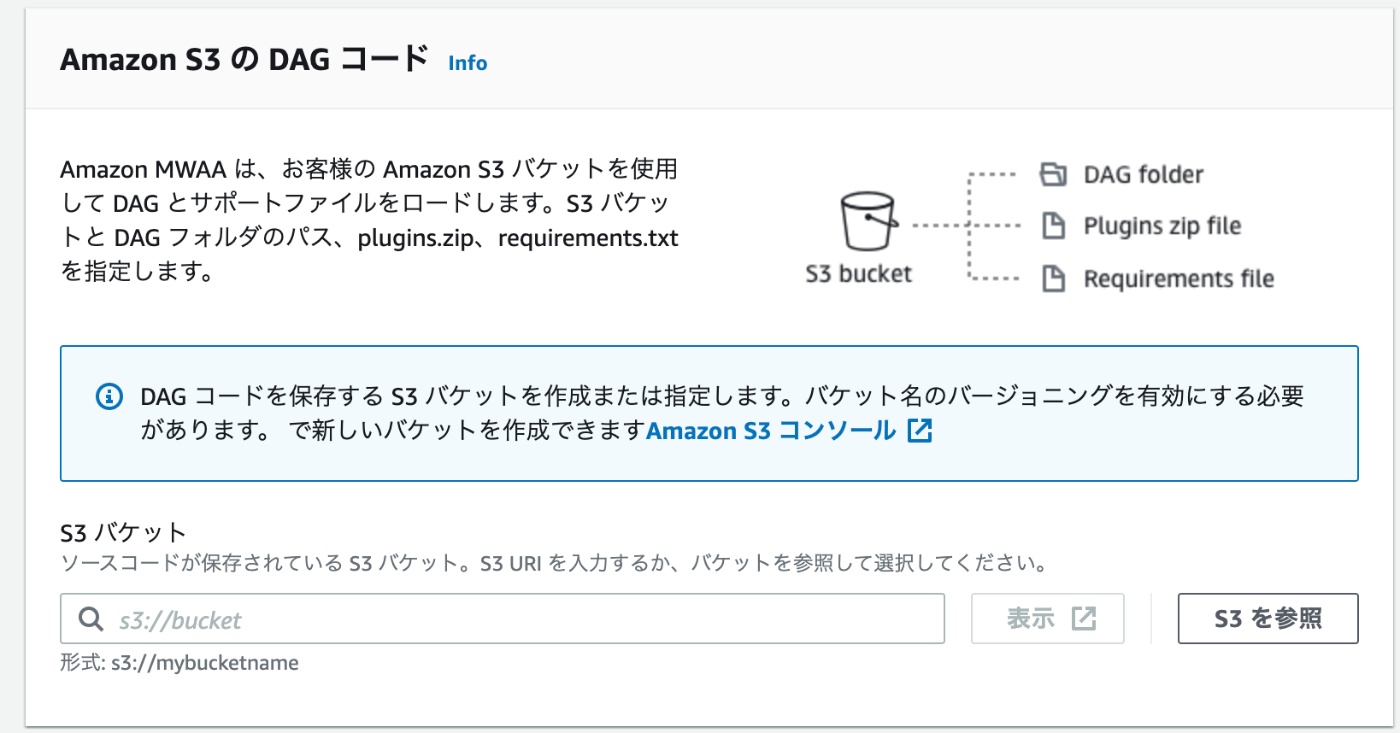Open the Info link beside the heading
1400x733 pixels.
coord(467,63)
